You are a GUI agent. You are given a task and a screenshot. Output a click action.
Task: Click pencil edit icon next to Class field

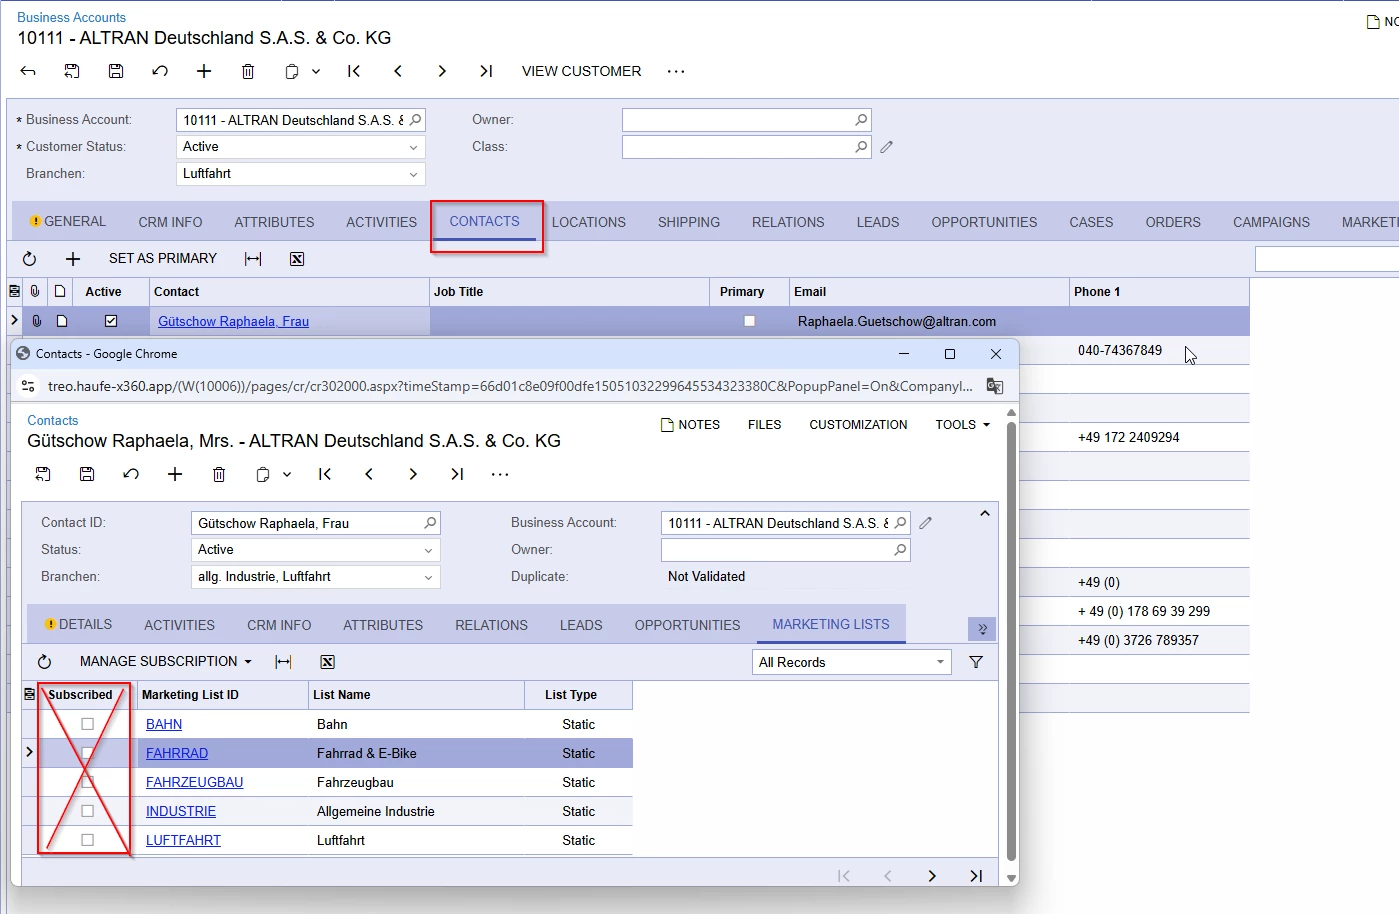coord(886,147)
